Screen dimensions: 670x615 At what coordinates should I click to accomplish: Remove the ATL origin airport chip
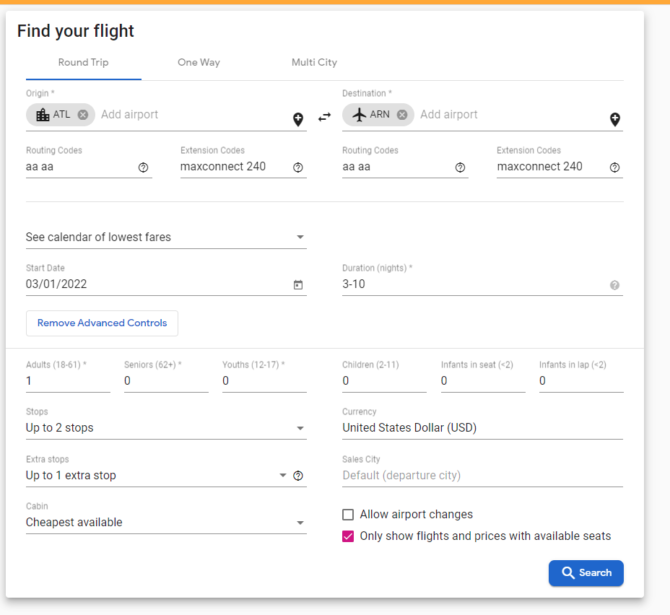(x=83, y=115)
